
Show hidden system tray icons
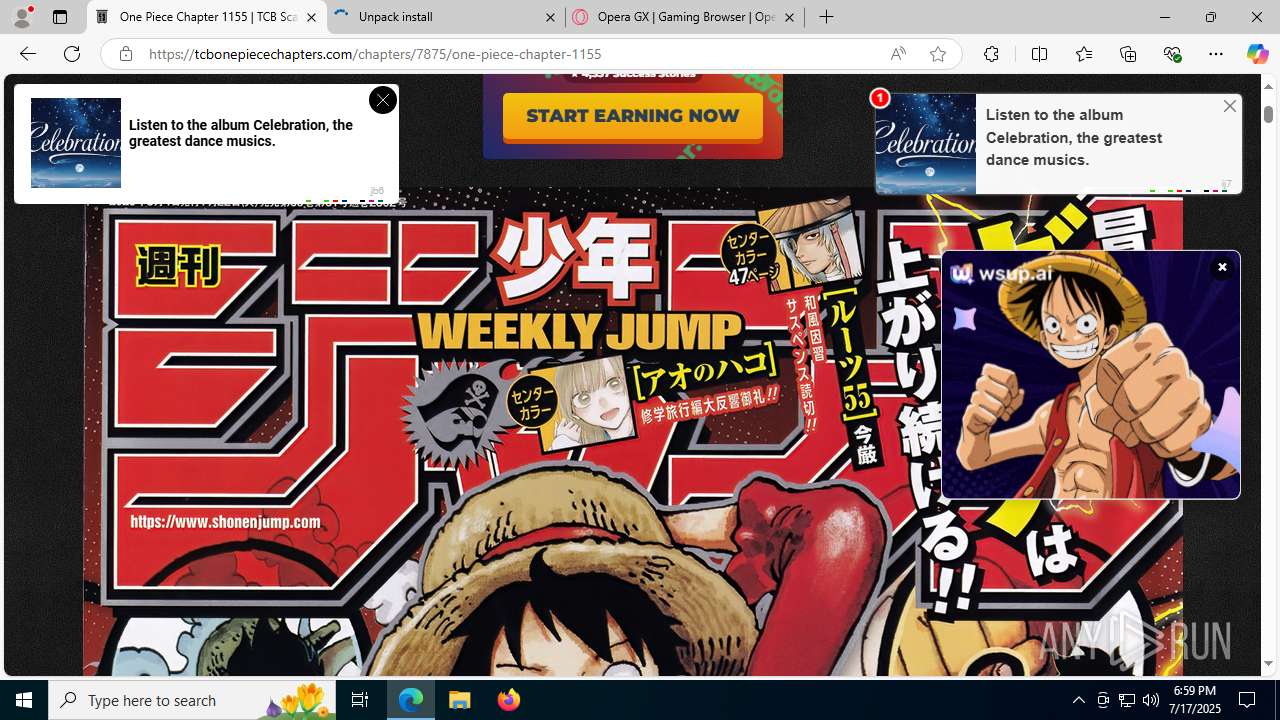1078,700
